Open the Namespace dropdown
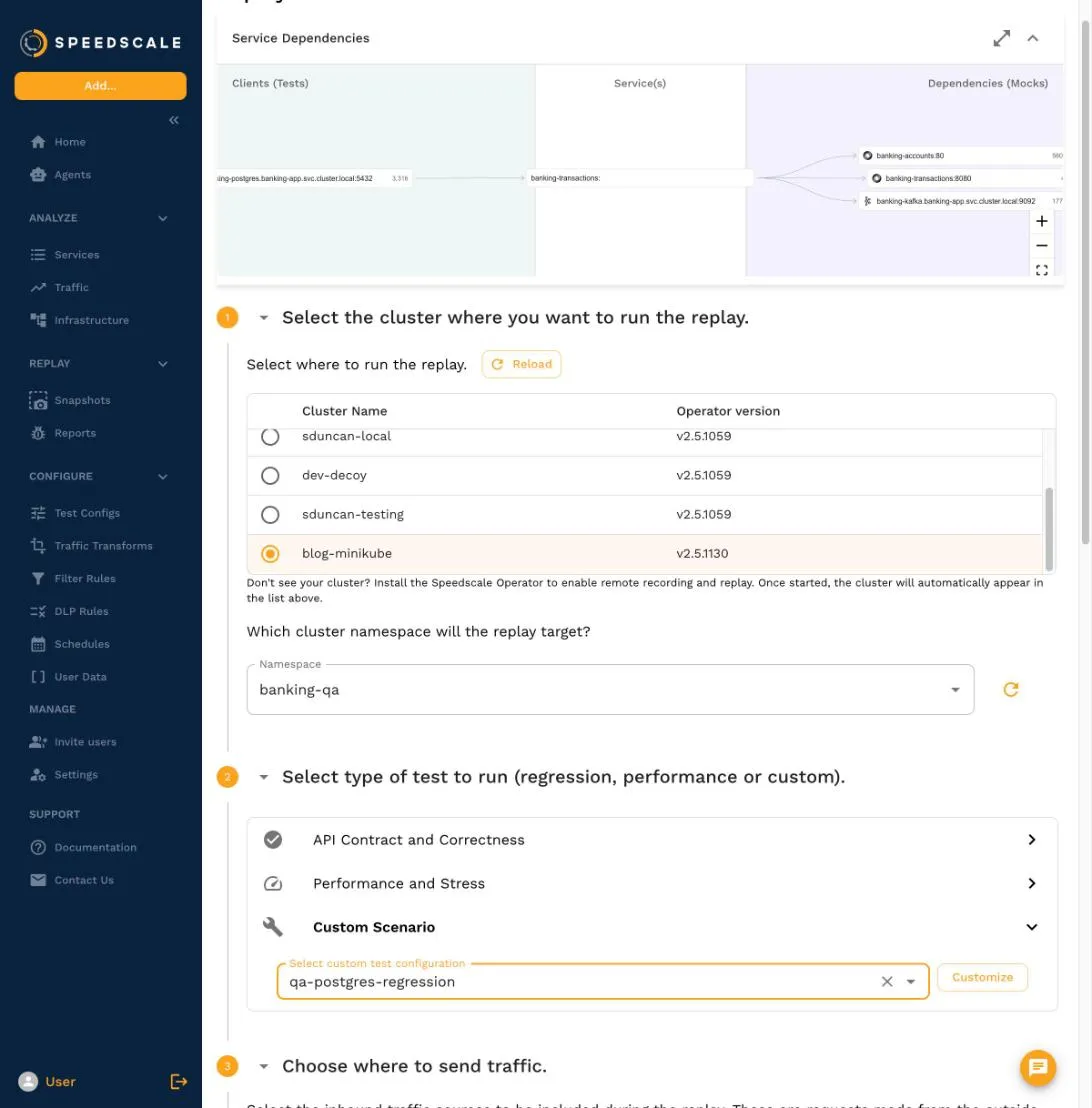Viewport: 1092px width, 1108px height. point(610,690)
